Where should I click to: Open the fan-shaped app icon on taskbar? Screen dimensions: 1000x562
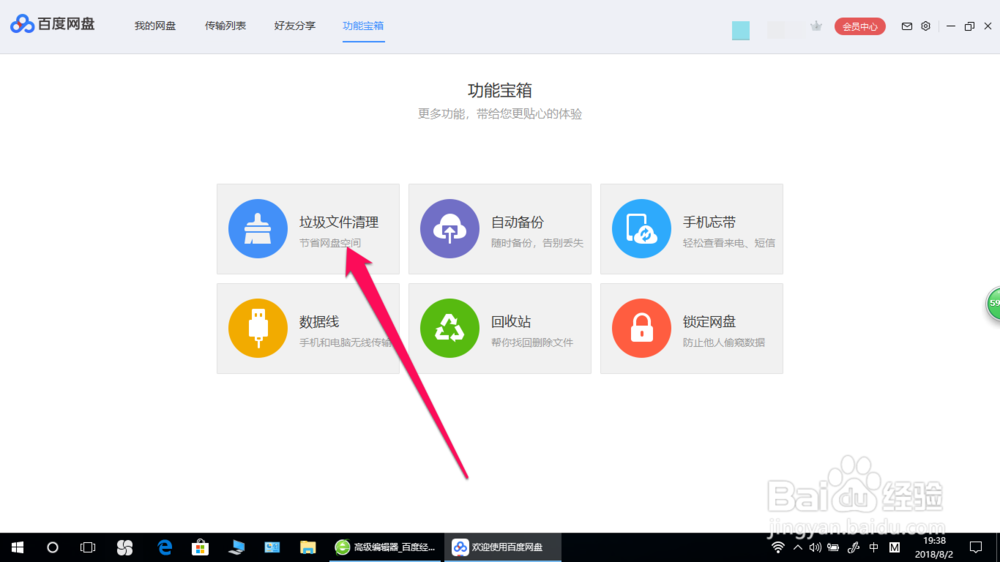[x=125, y=547]
